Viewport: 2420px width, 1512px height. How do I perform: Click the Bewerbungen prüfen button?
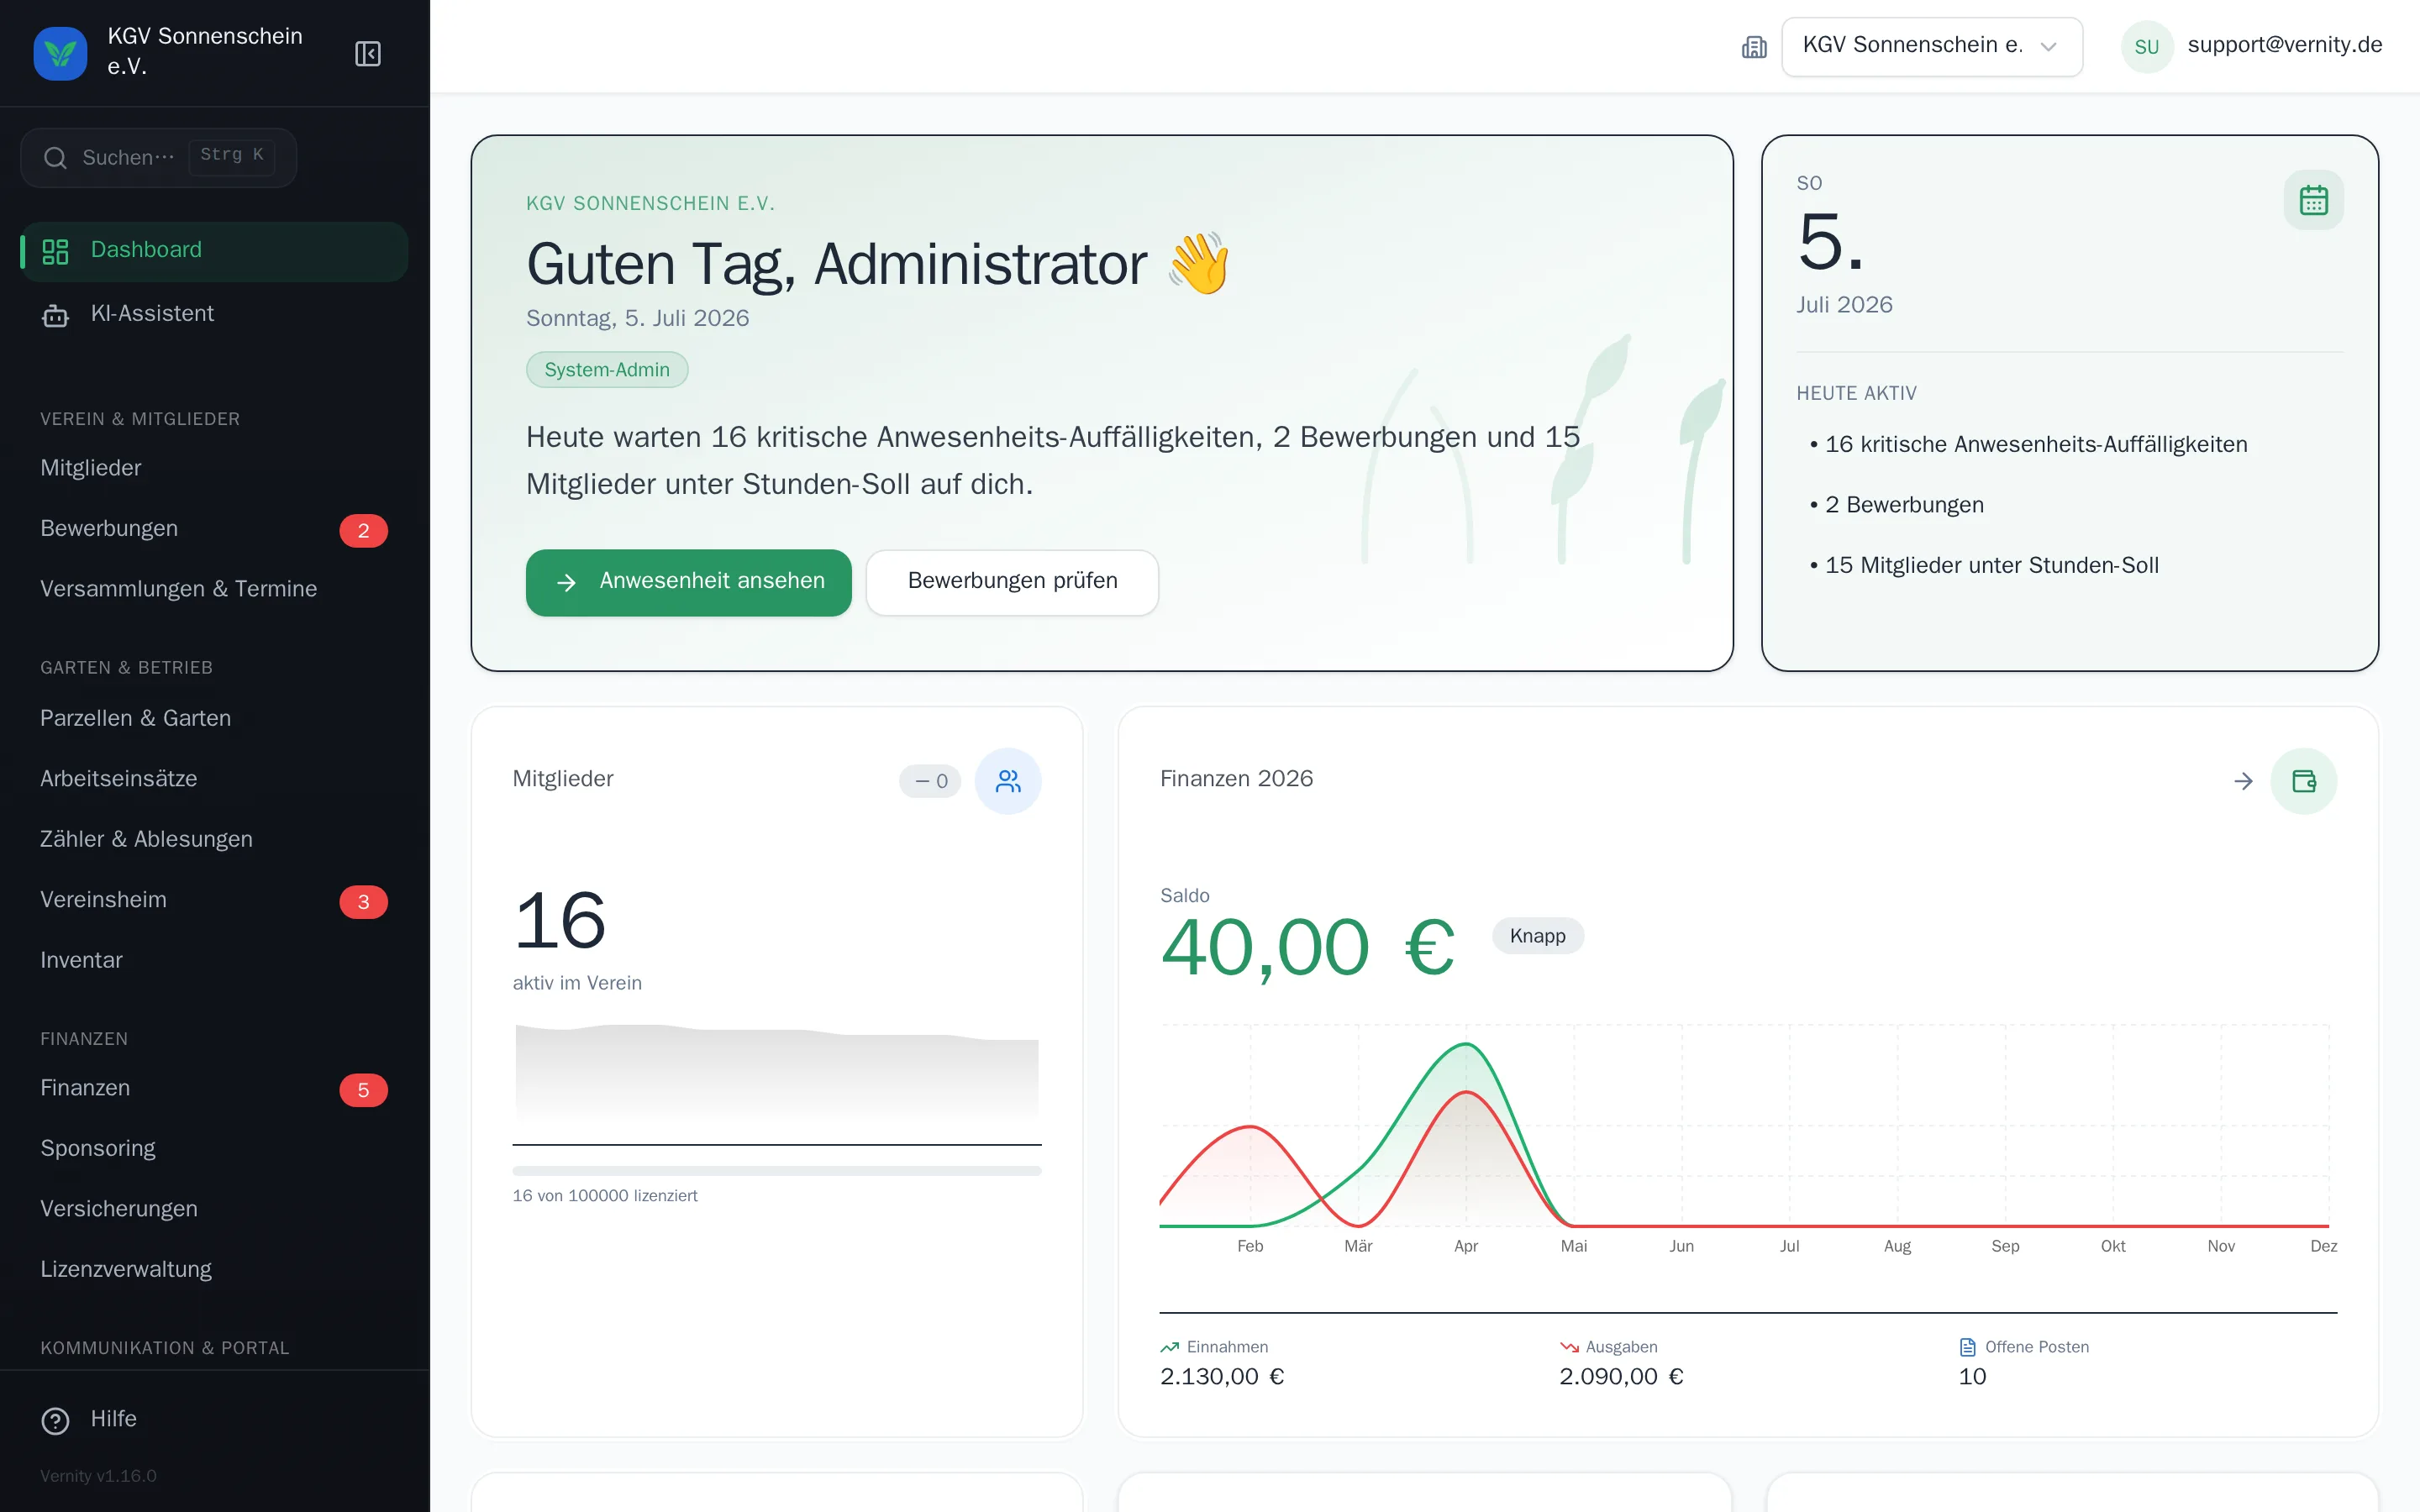click(1012, 582)
